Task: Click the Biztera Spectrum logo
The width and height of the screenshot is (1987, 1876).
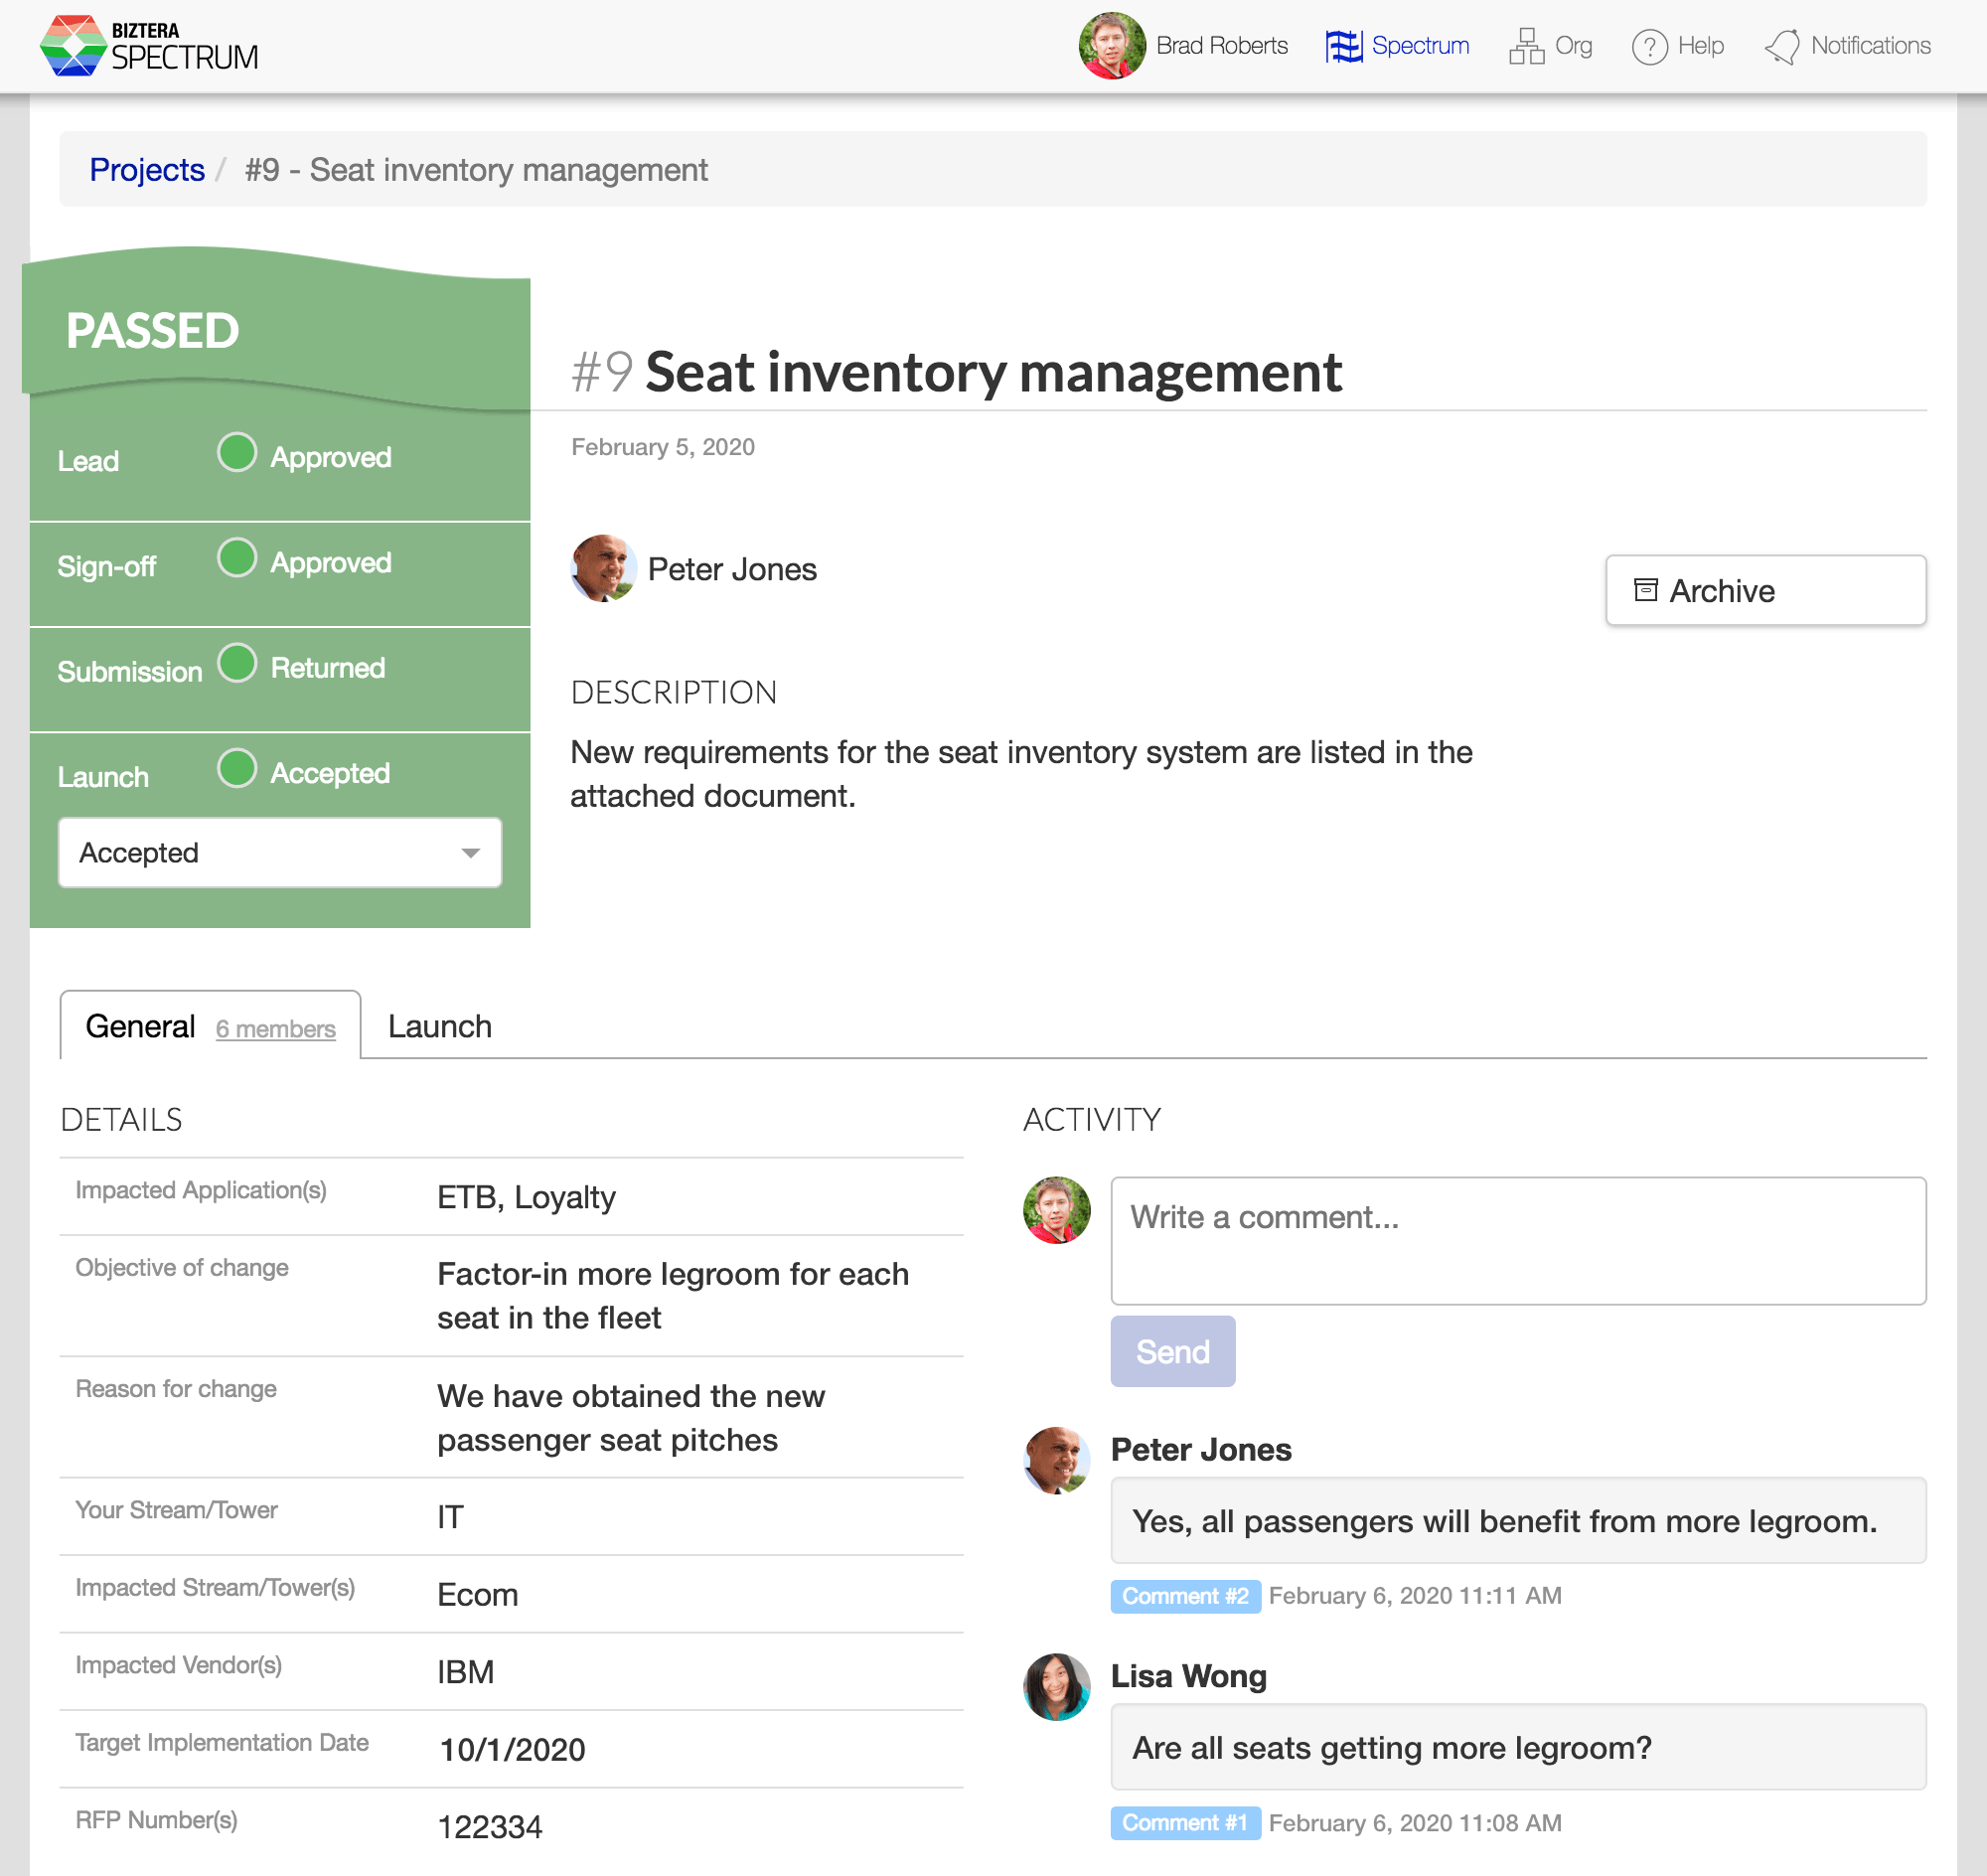Action: click(x=148, y=46)
